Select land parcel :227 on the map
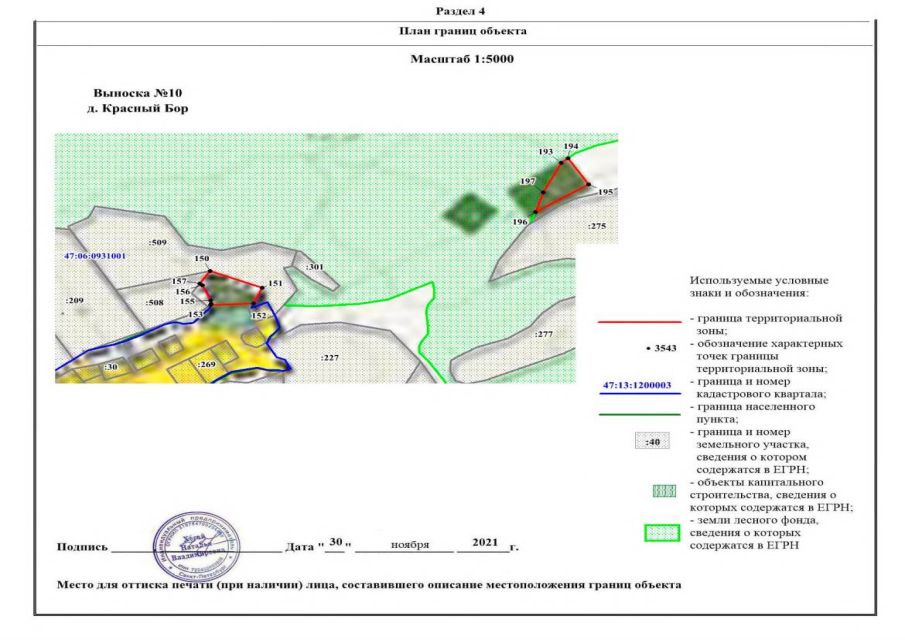905x640 pixels. (329, 357)
